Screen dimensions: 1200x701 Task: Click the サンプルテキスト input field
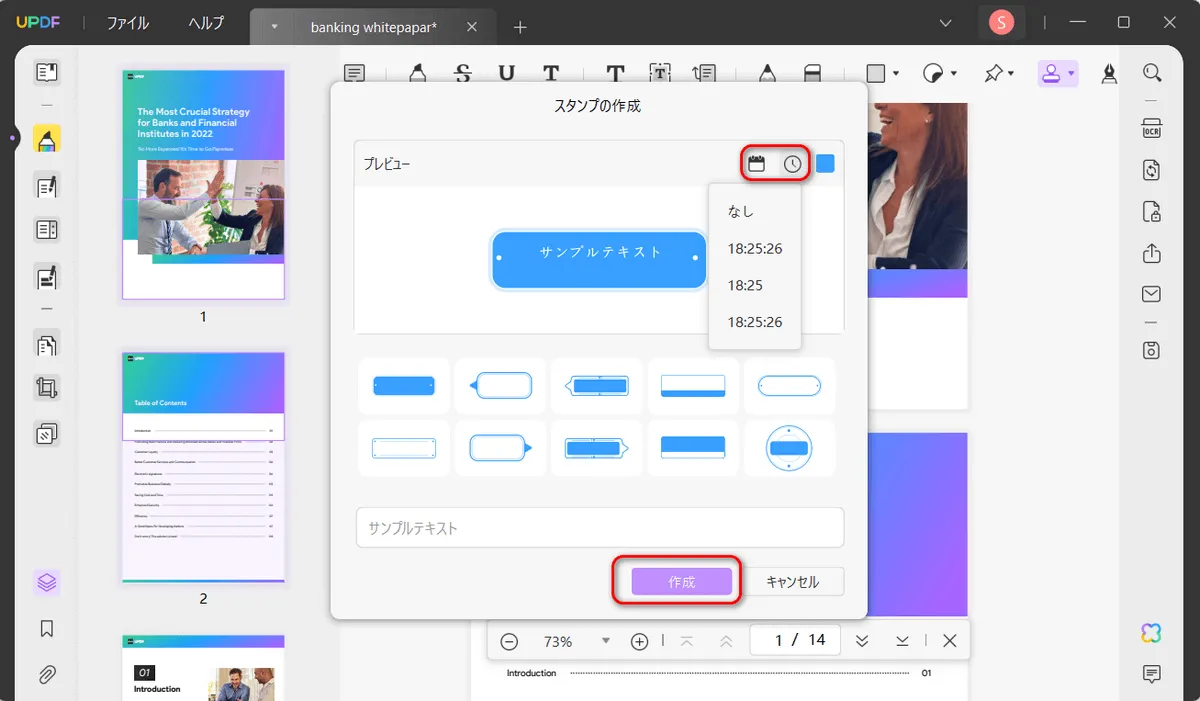tap(600, 528)
